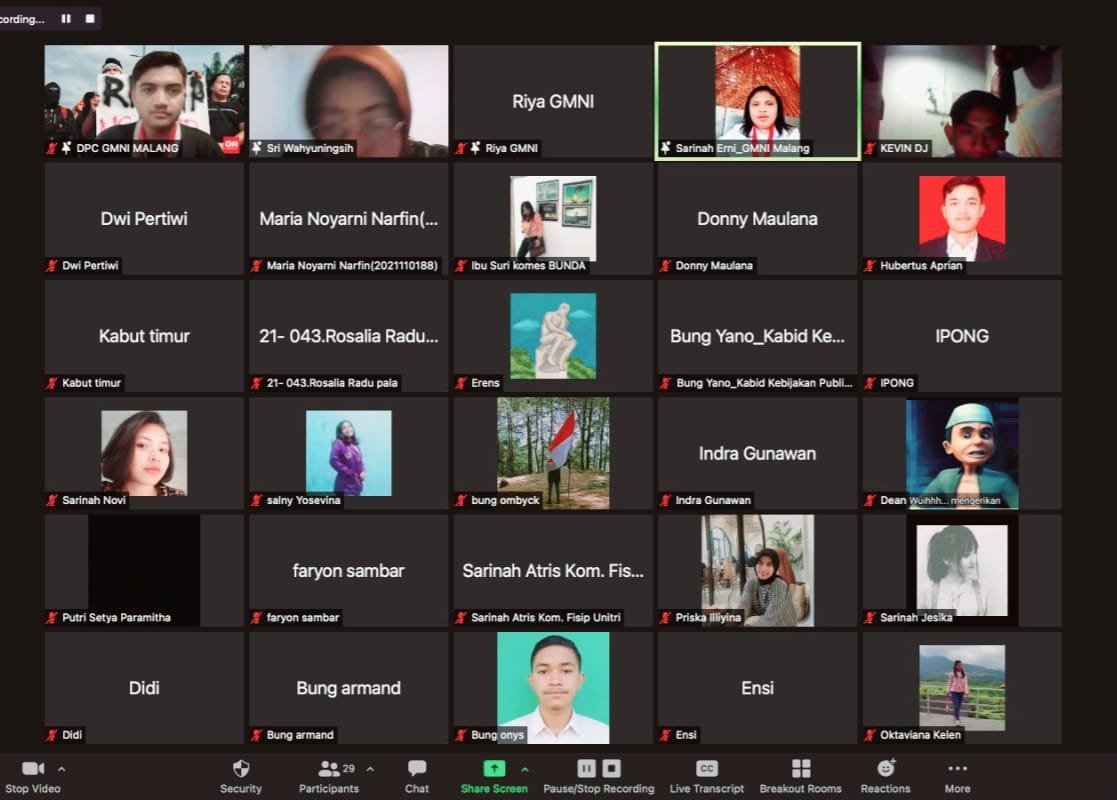Select the DPC GMNI MALANG video tile
The height and width of the screenshot is (800, 1117).
(x=144, y=100)
